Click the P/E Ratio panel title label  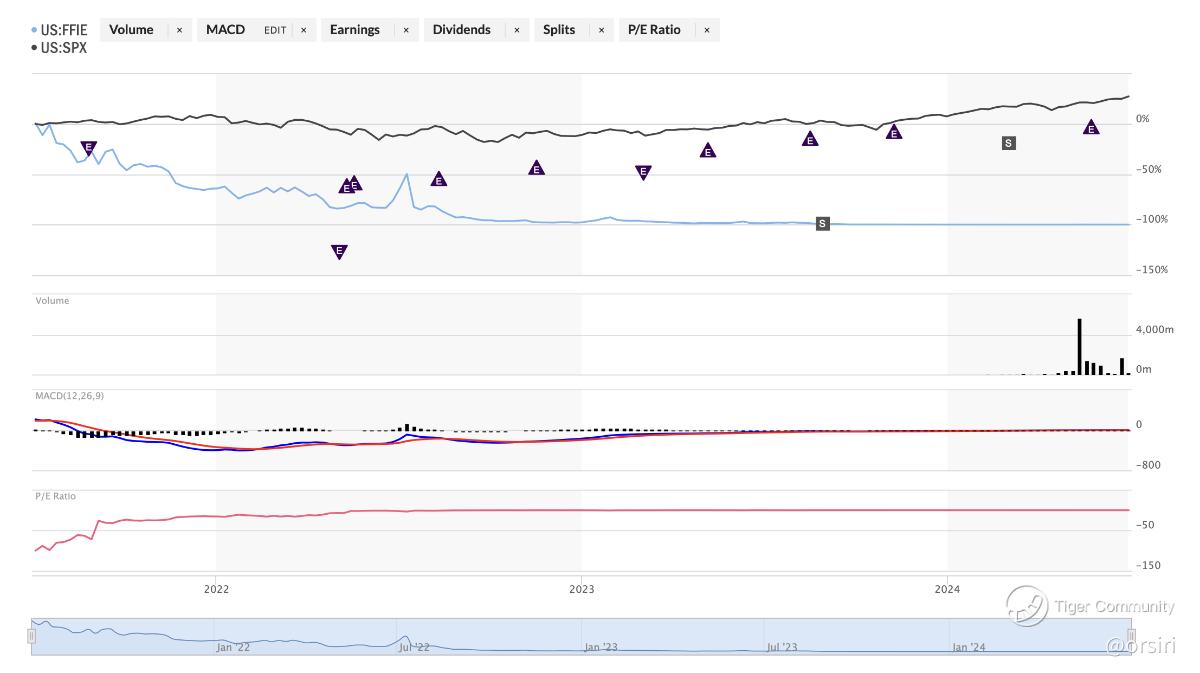(55, 496)
